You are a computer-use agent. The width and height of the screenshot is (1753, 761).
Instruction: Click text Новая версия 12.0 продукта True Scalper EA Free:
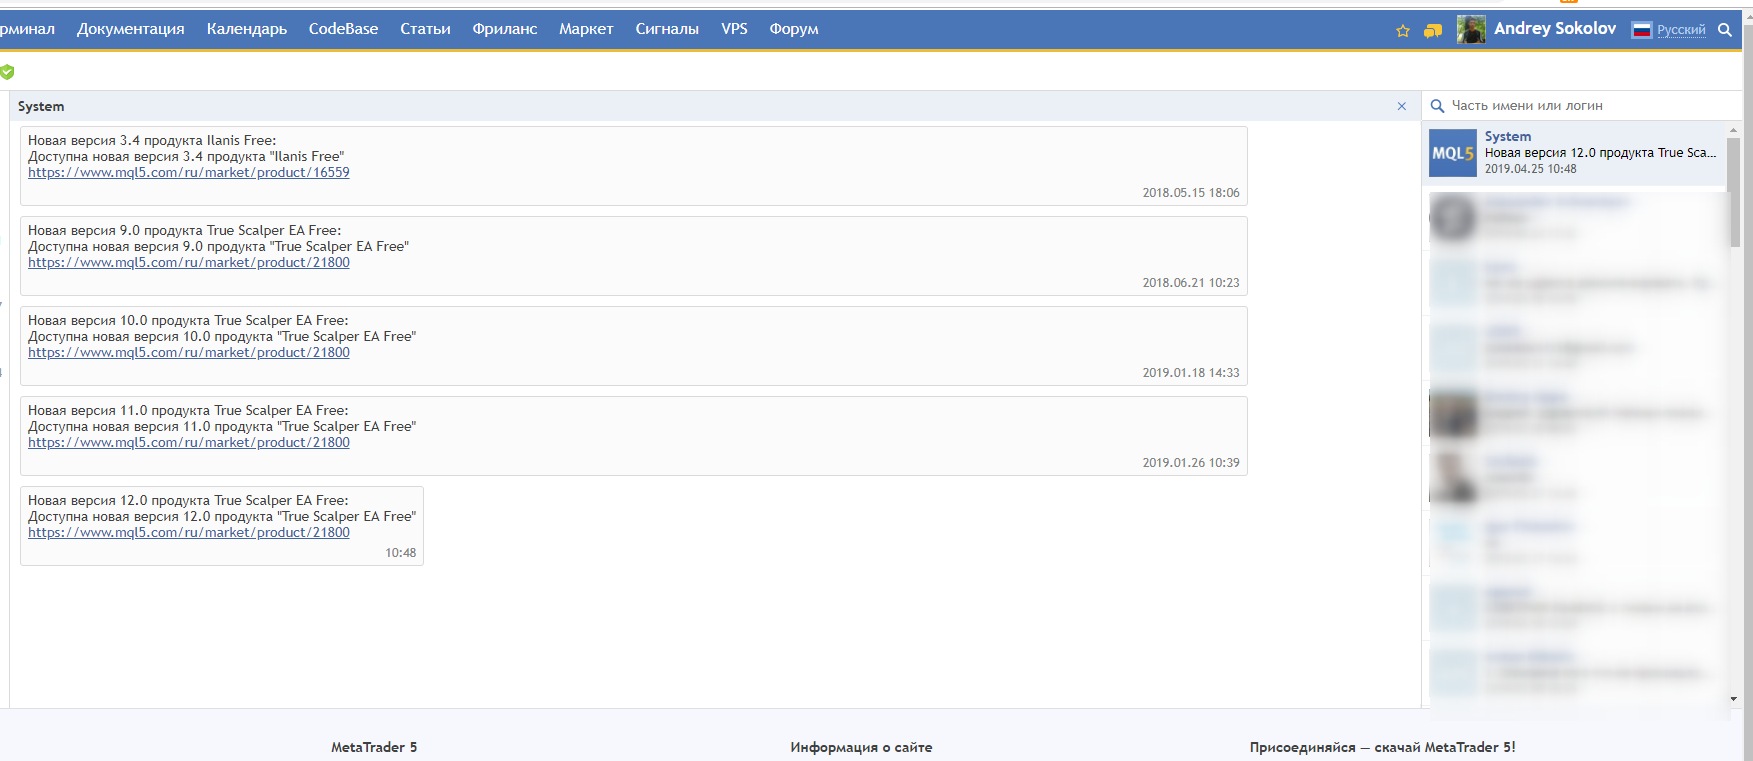(x=188, y=501)
